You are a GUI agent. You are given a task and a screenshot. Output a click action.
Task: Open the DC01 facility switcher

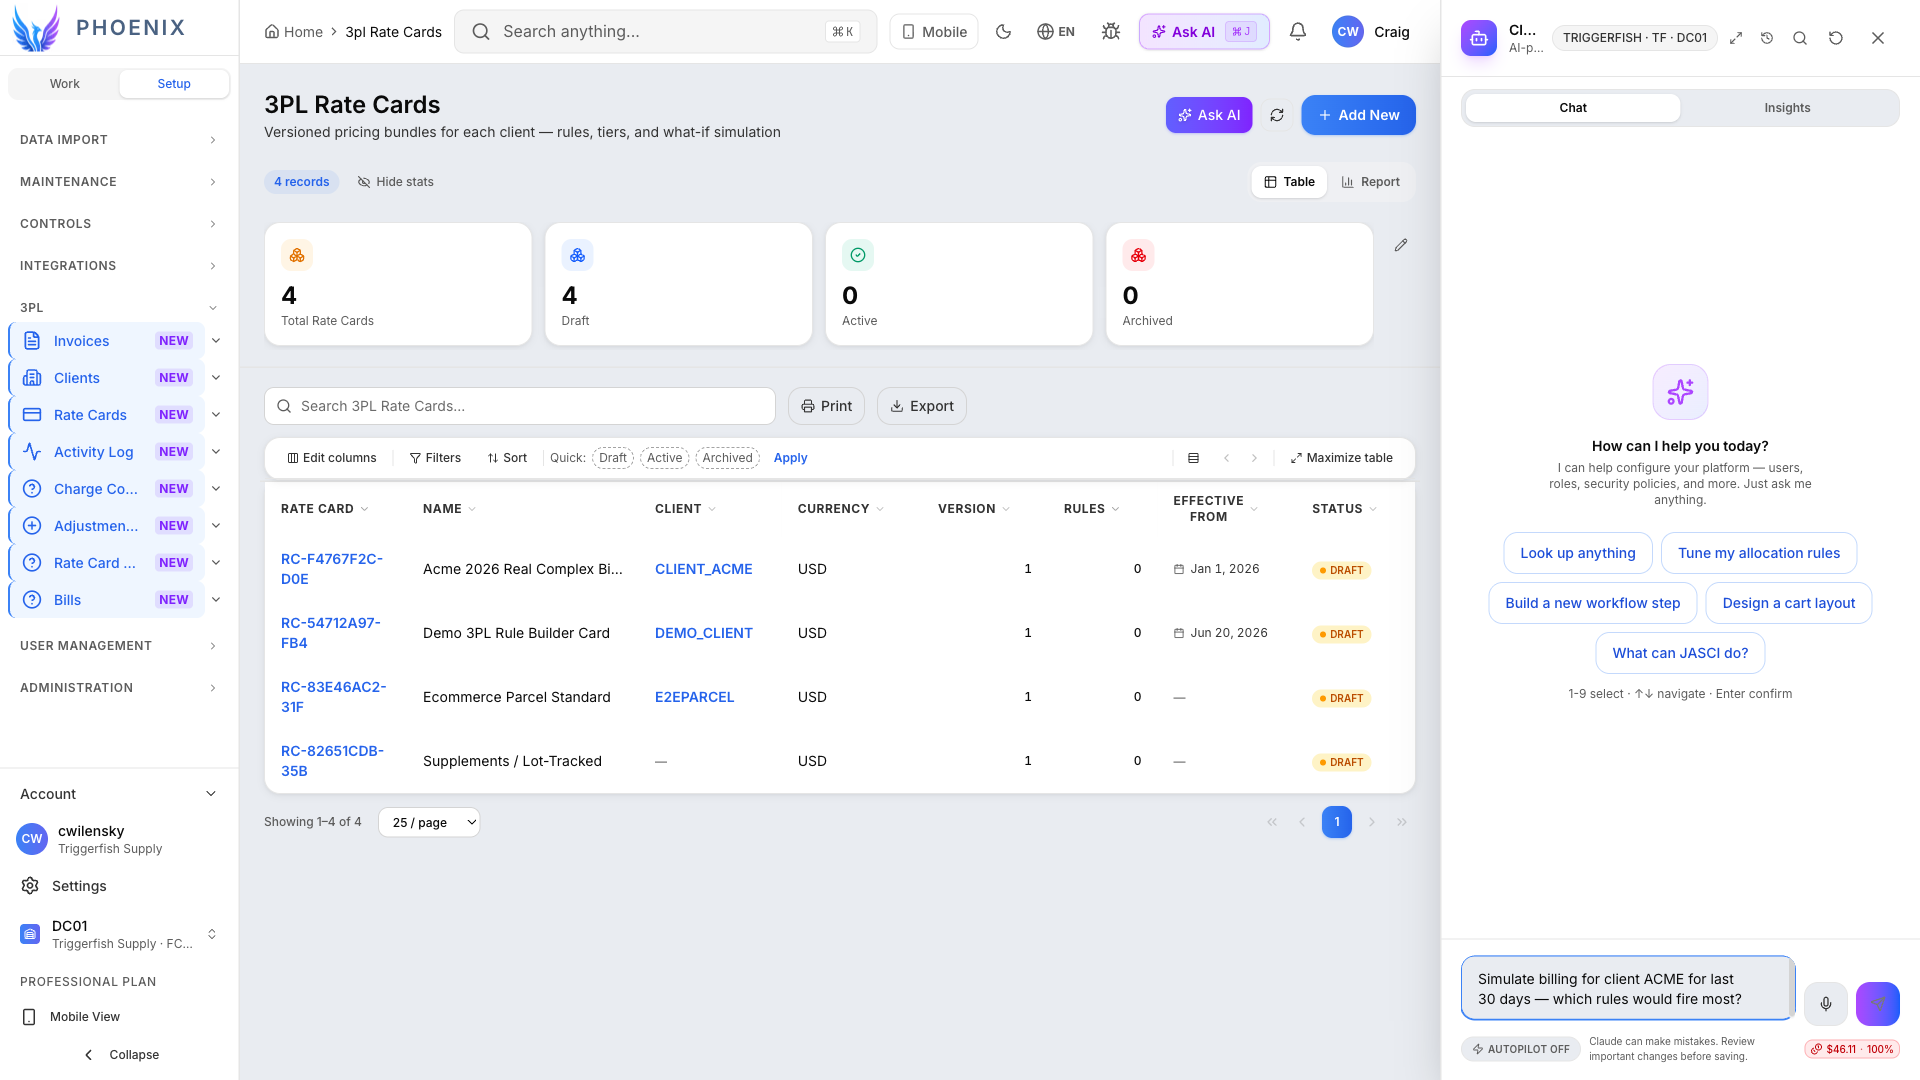118,934
